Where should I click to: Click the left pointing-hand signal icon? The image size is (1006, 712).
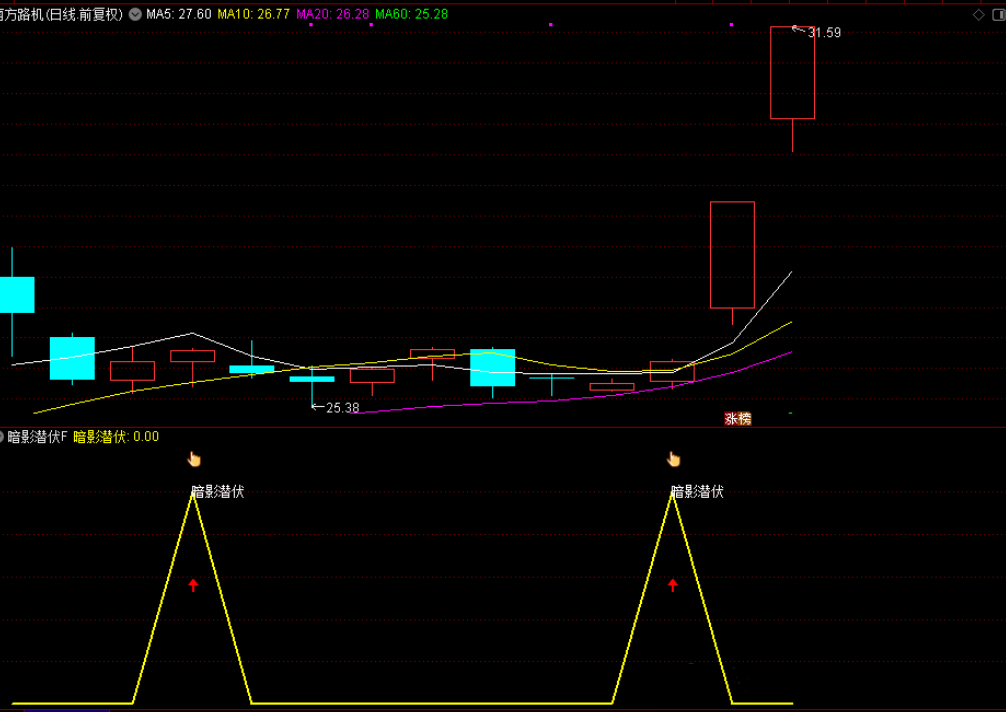tap(194, 459)
